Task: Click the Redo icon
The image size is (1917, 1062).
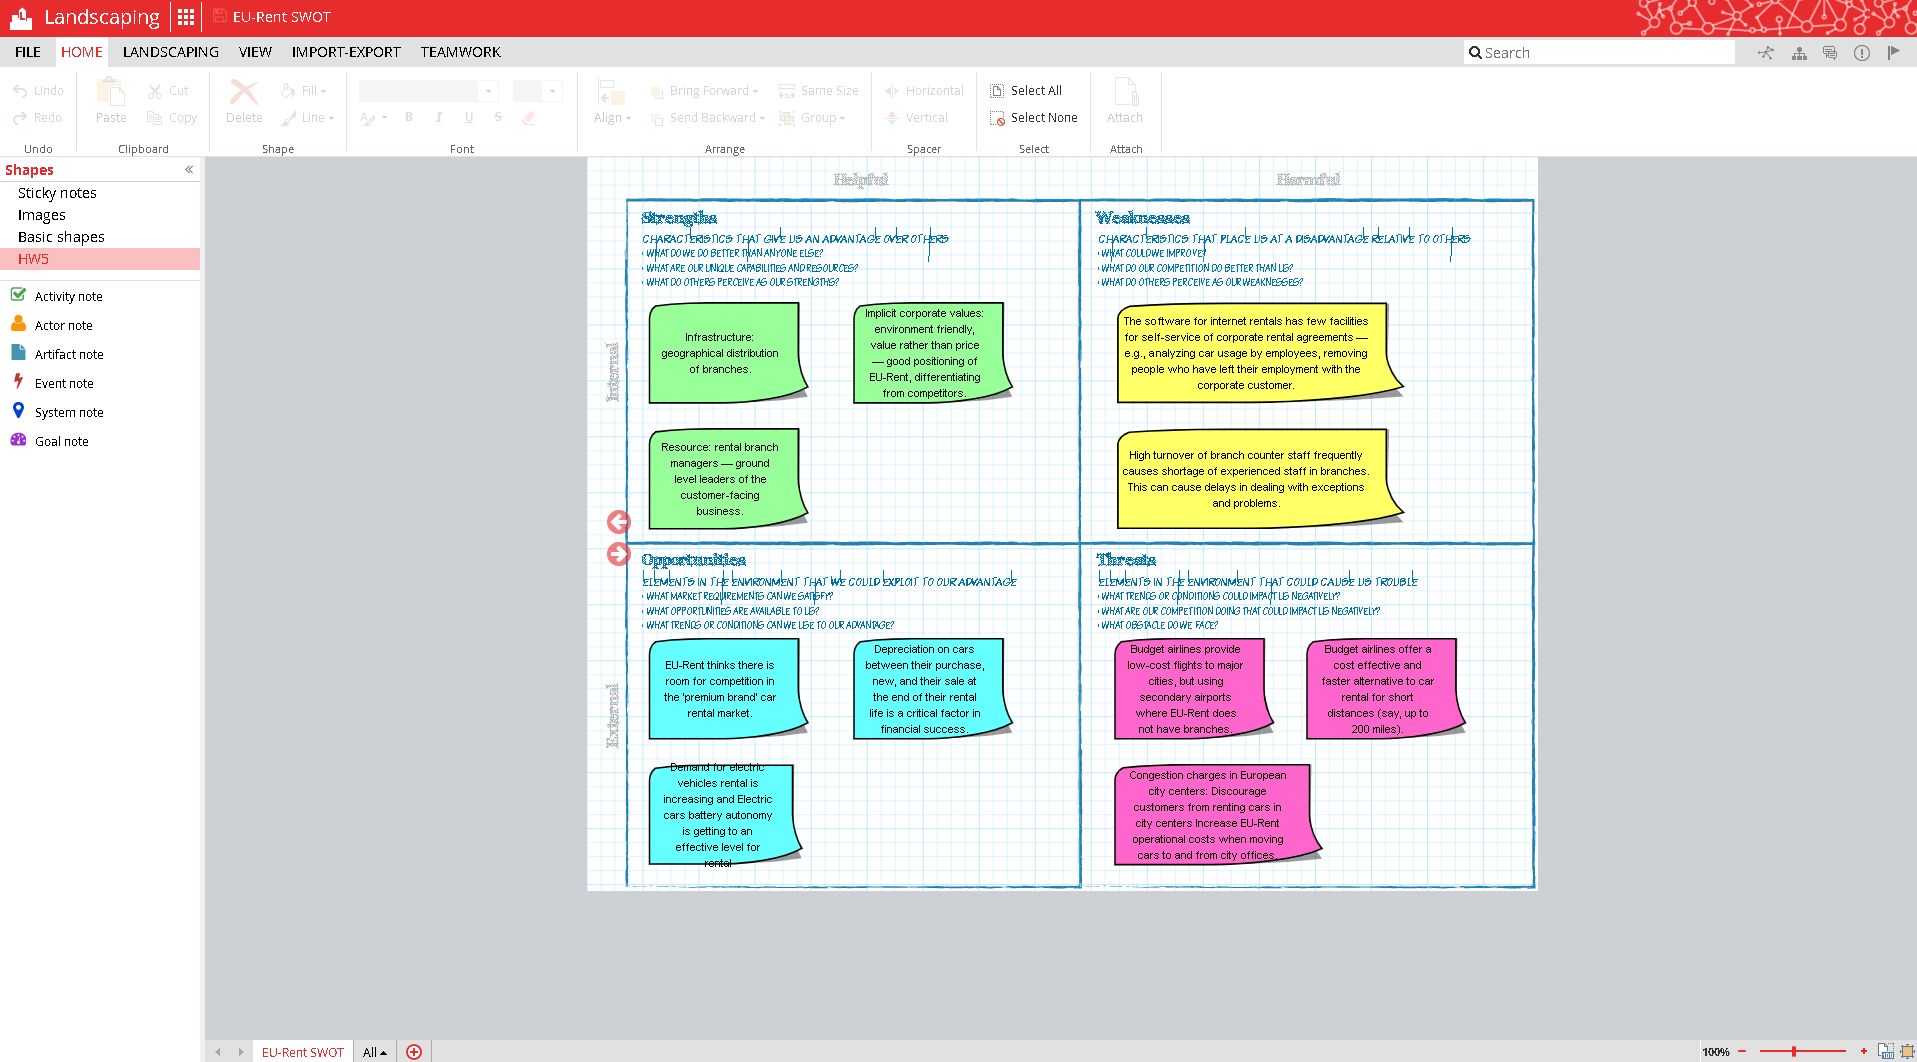Action: 20,118
